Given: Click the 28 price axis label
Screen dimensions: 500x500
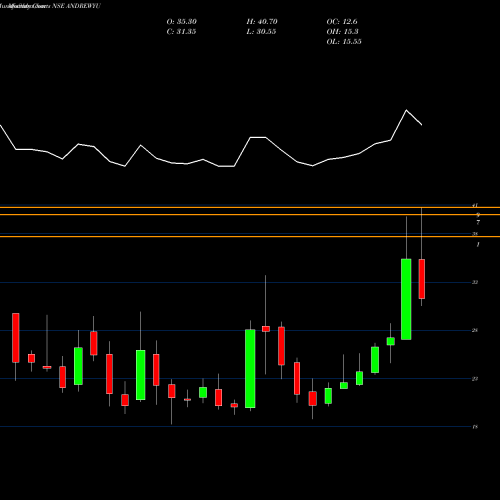Looking at the screenshot, I should (475, 330).
